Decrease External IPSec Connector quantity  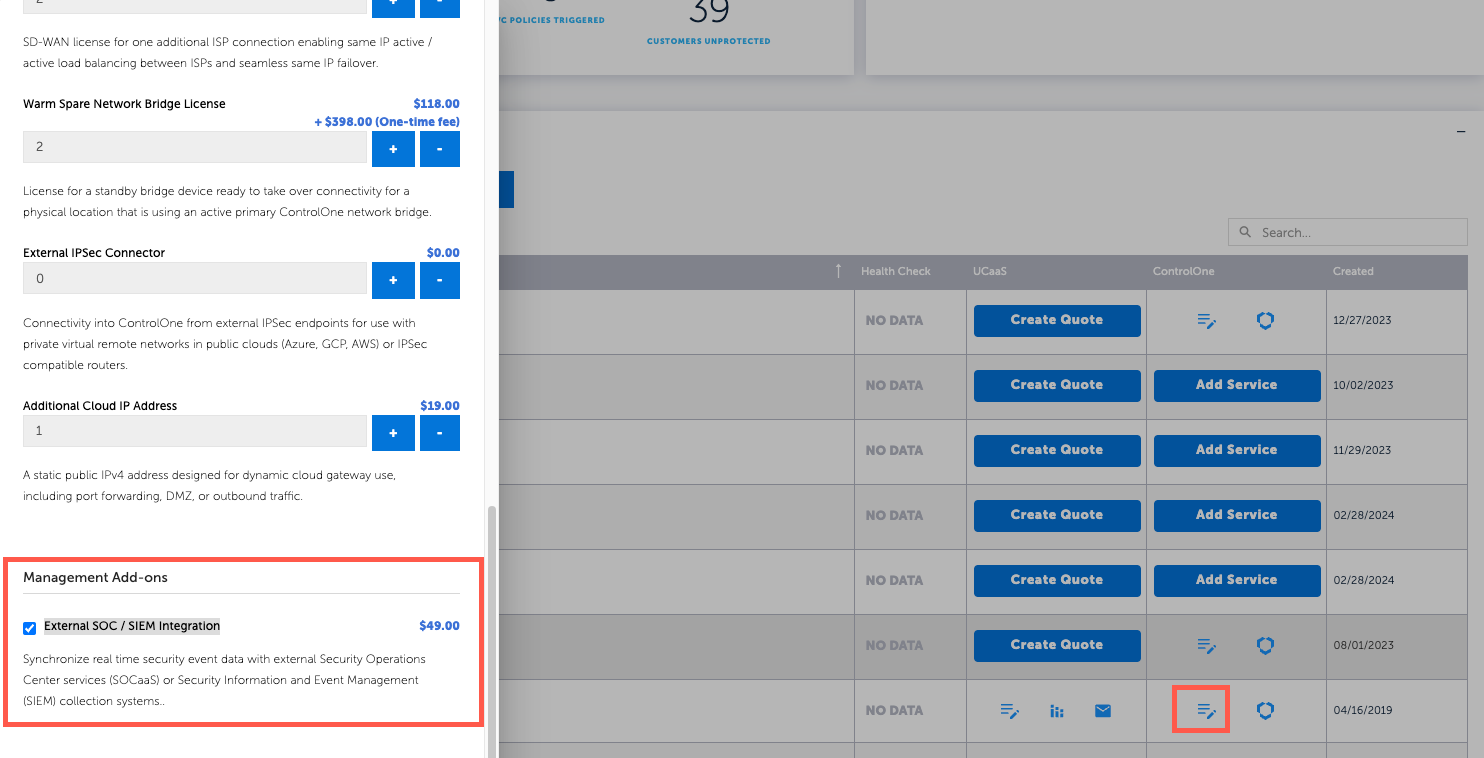click(439, 280)
